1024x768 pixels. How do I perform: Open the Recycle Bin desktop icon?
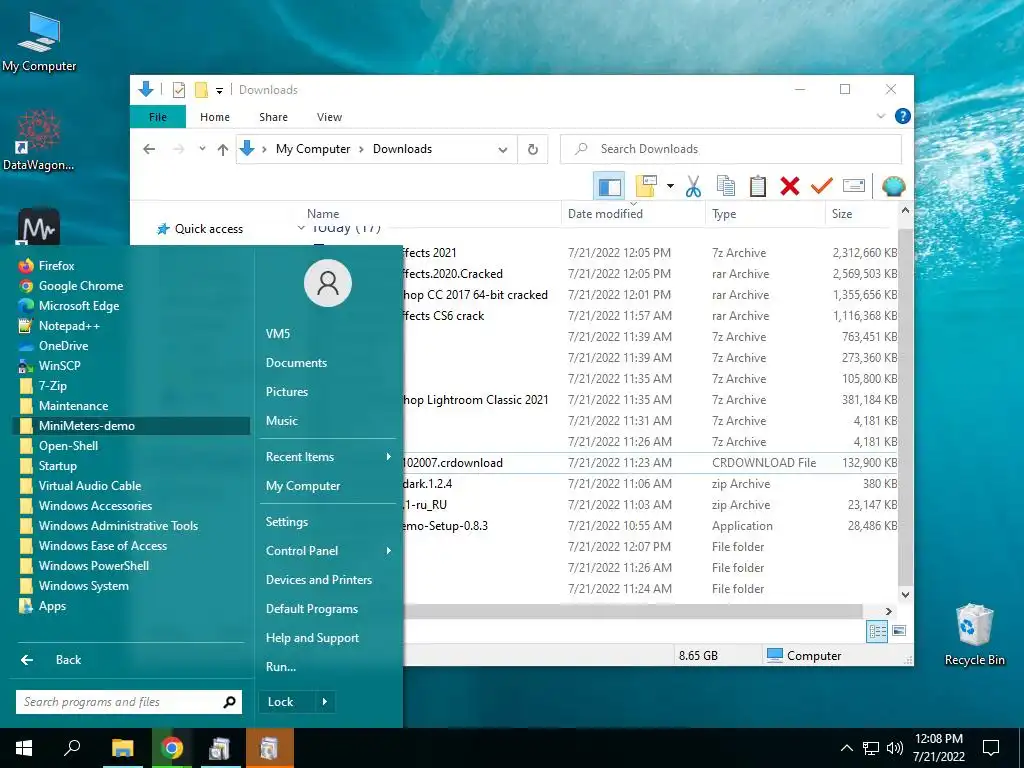[x=974, y=635]
